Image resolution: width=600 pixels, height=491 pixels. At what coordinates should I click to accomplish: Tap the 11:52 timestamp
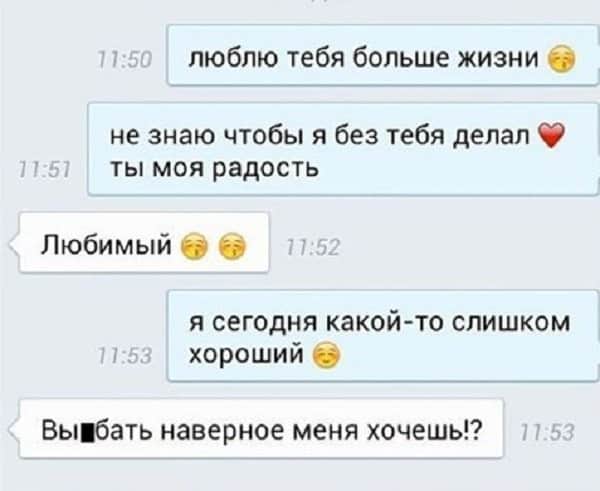[313, 247]
